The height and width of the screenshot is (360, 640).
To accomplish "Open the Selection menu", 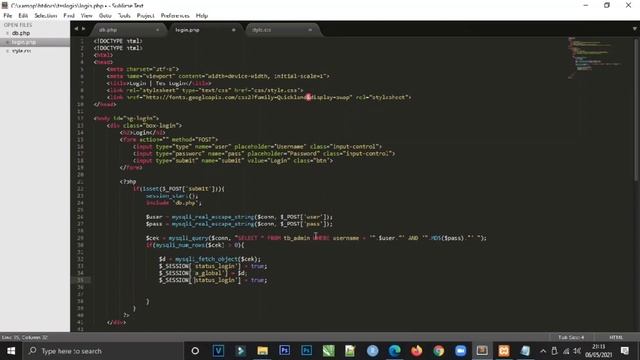I will [46, 16].
